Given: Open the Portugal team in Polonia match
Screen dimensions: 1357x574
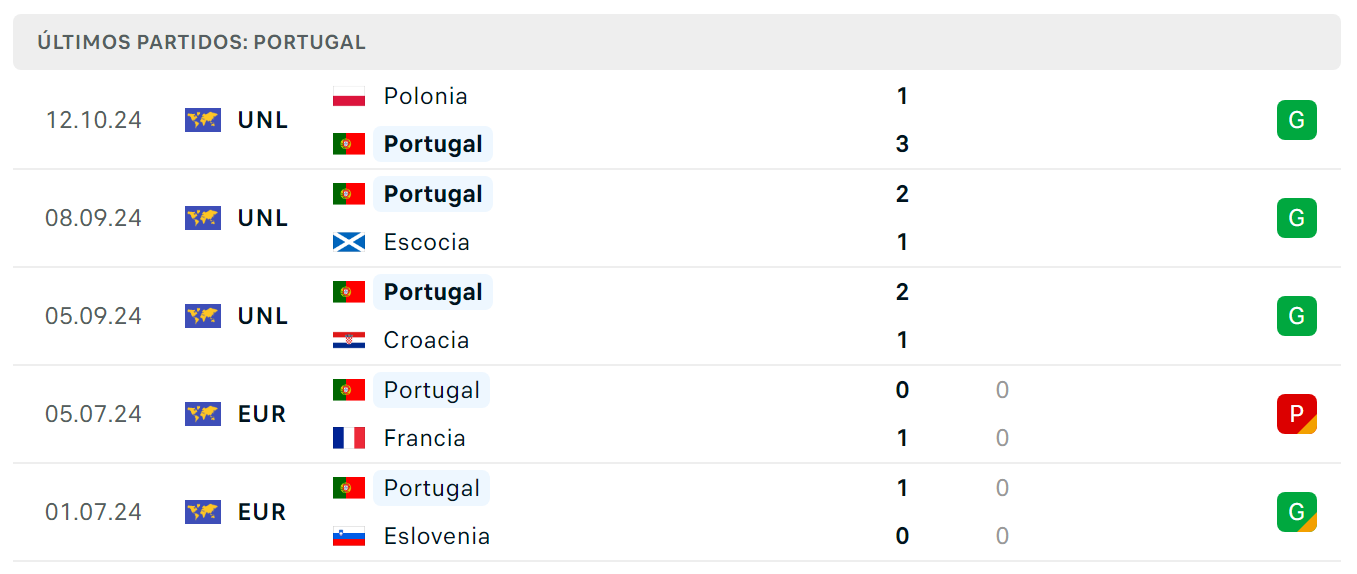Looking at the screenshot, I should [433, 144].
